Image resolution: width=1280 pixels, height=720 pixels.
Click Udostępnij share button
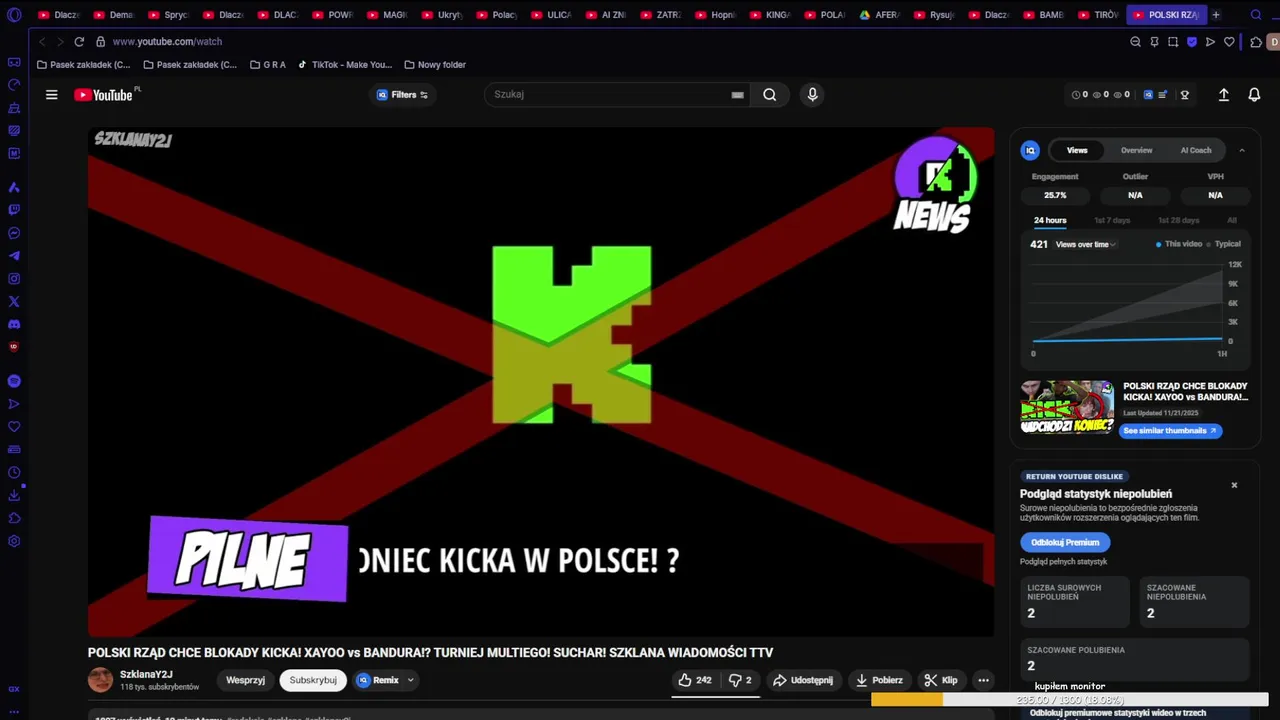803,680
